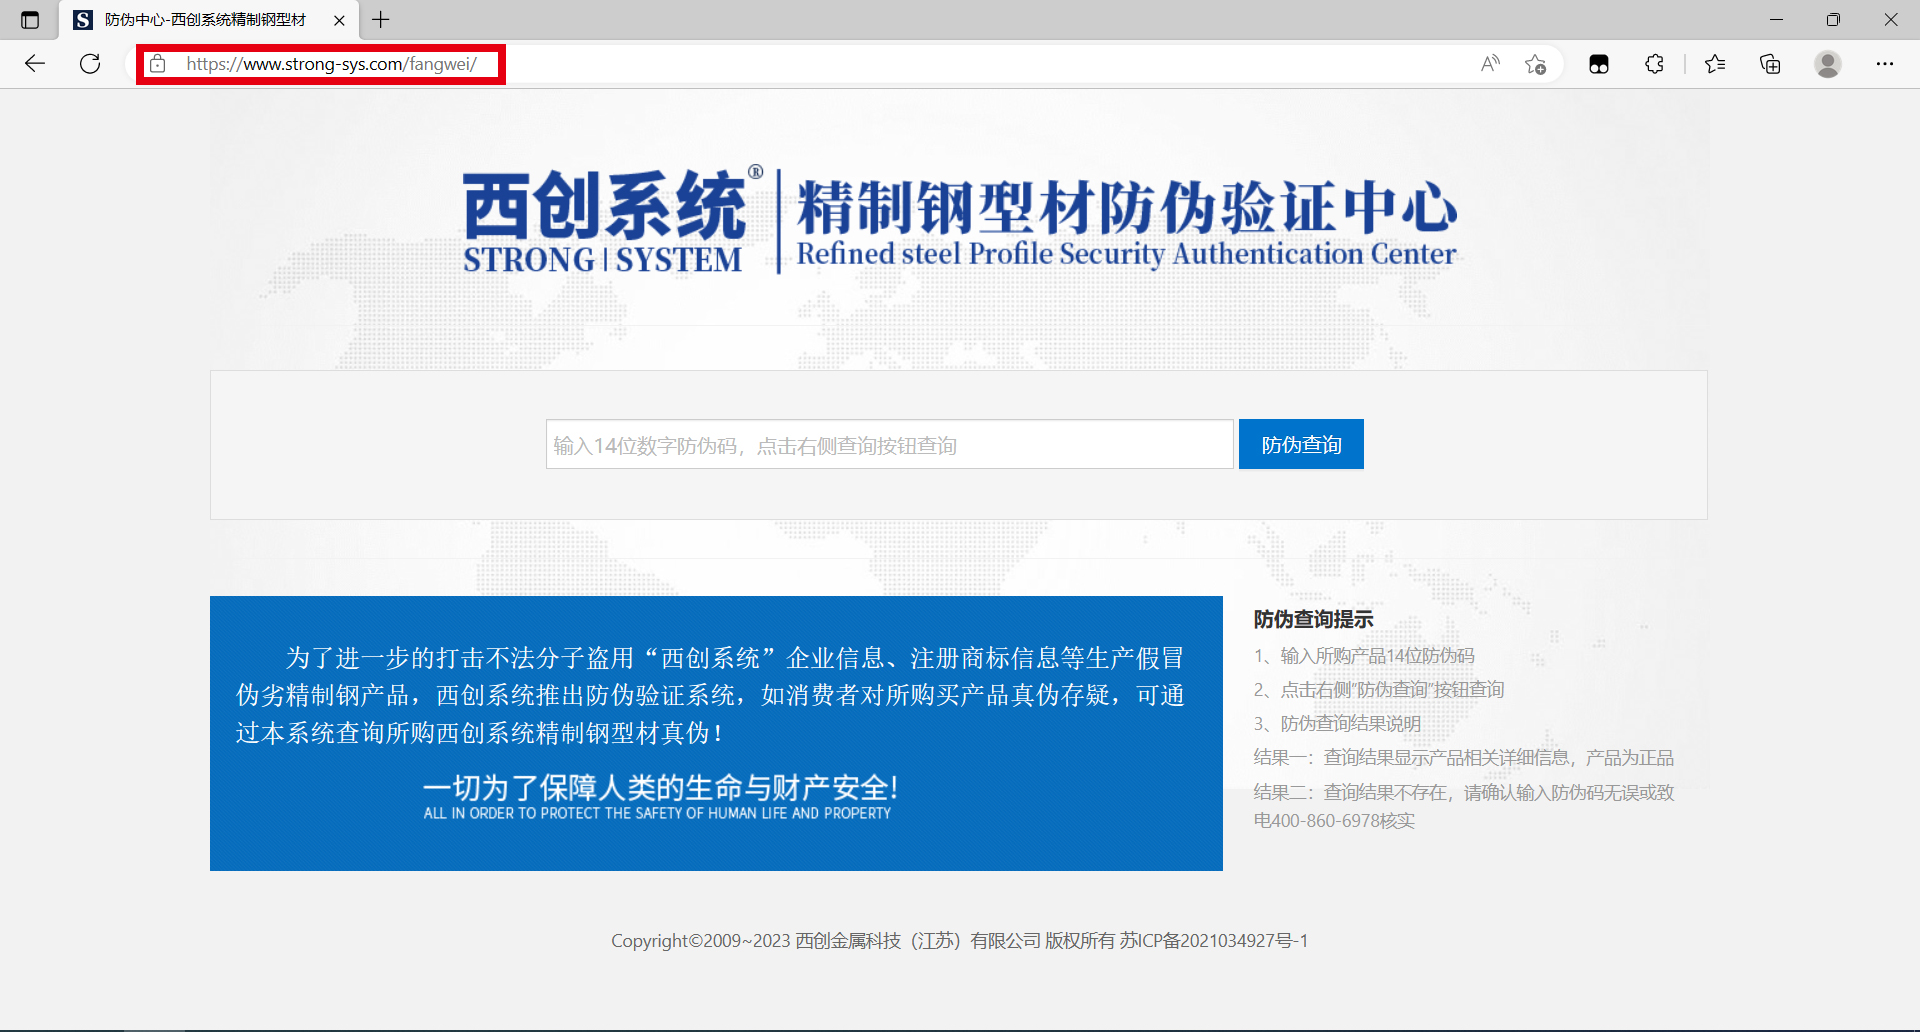1920x1032 pixels.
Task: Refresh the current page
Action: click(90, 64)
